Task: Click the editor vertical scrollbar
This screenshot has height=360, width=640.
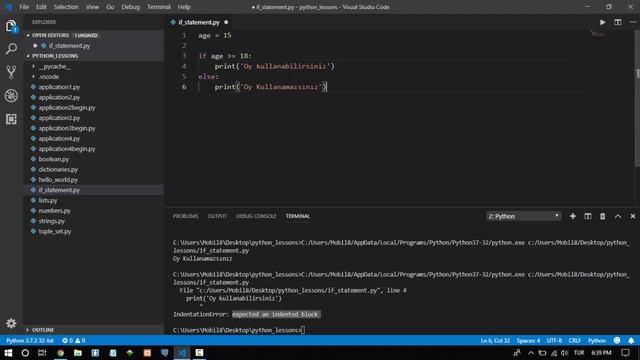Action: (x=637, y=98)
